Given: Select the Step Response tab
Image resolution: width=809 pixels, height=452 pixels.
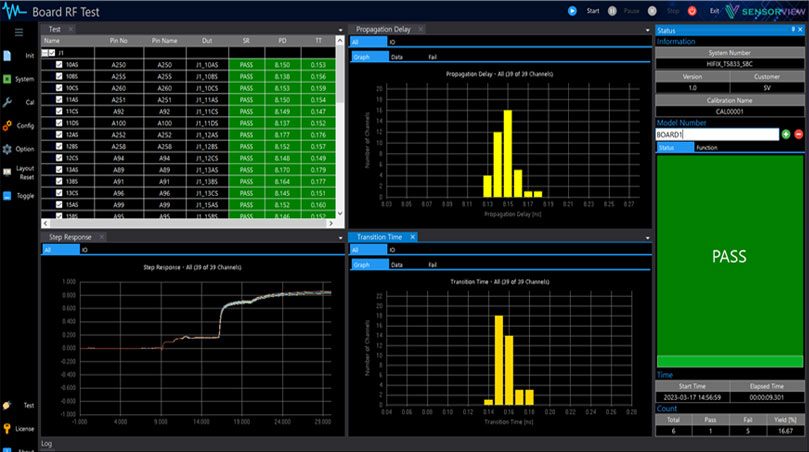Looking at the screenshot, I should [x=70, y=237].
